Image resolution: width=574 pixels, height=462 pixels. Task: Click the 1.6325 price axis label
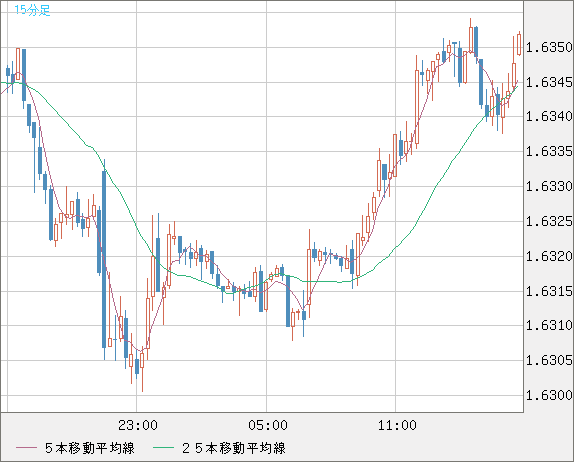point(549,221)
